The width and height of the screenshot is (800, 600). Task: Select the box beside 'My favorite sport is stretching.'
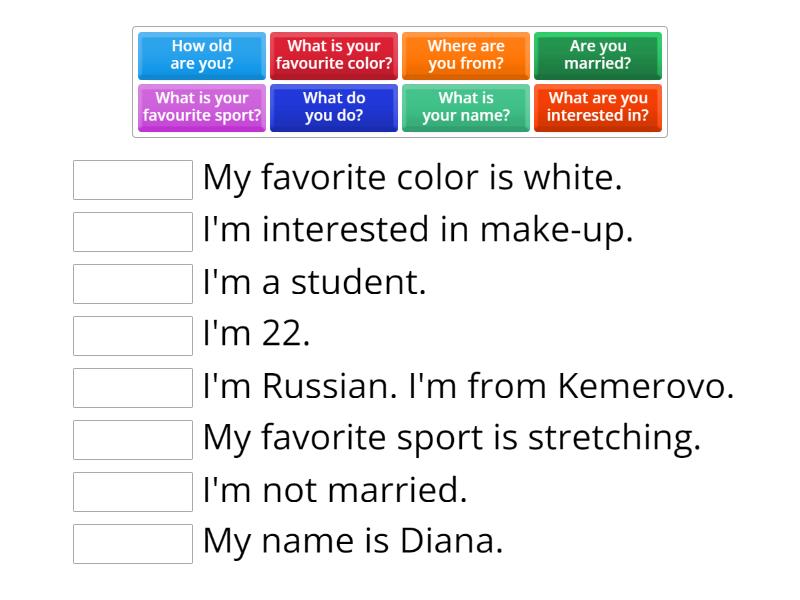(133, 440)
